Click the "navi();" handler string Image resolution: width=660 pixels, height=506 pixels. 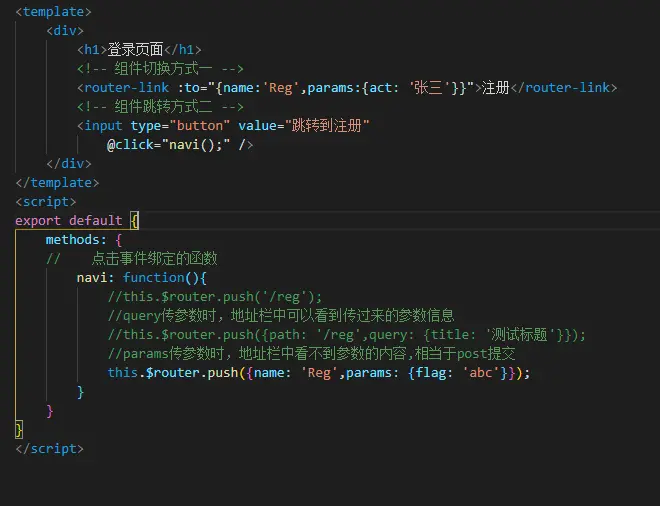[196, 145]
